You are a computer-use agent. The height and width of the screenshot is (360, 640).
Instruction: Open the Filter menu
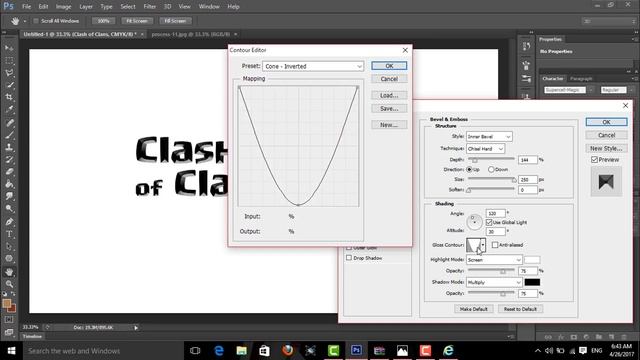(x=149, y=7)
